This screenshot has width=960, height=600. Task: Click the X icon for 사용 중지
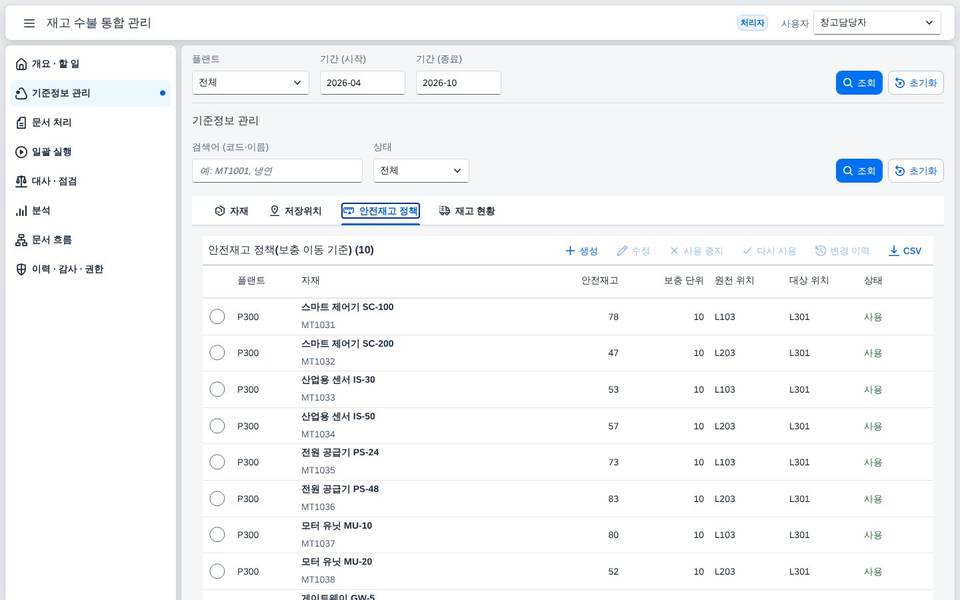674,250
